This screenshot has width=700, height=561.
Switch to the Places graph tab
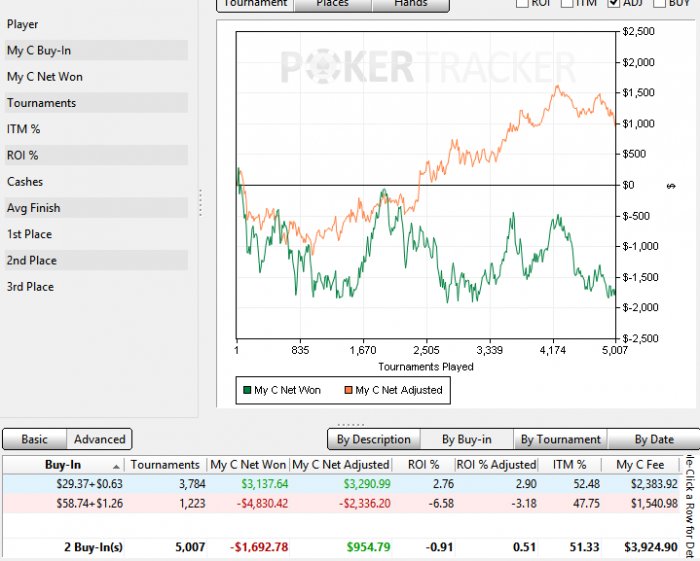[x=333, y=4]
